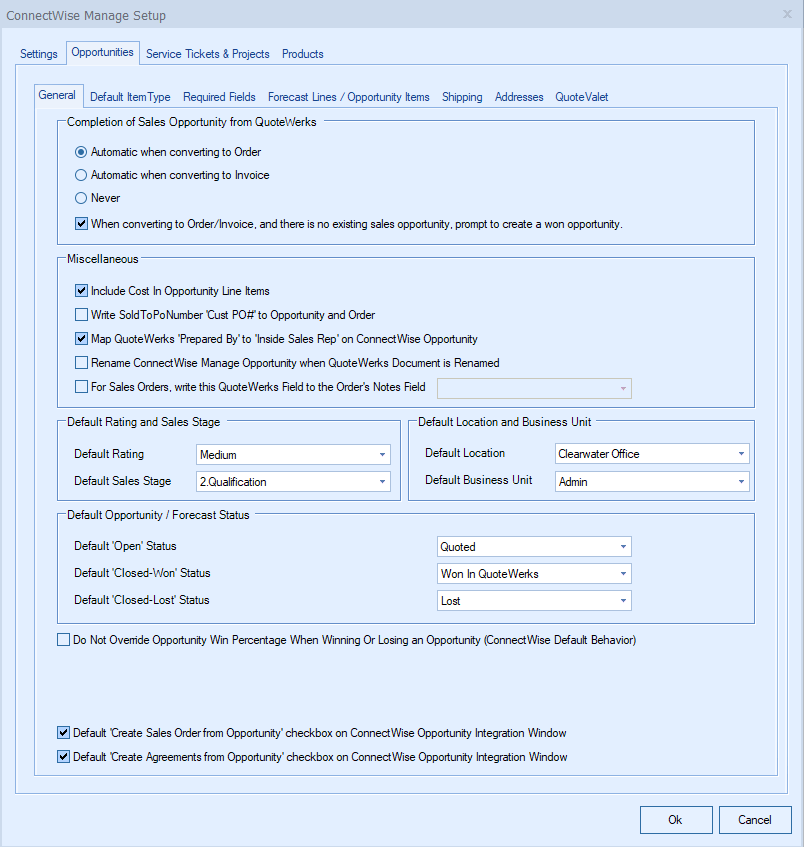Image resolution: width=804 pixels, height=847 pixels.
Task: Open the Order's Notes Field dropdown
Action: (534, 388)
